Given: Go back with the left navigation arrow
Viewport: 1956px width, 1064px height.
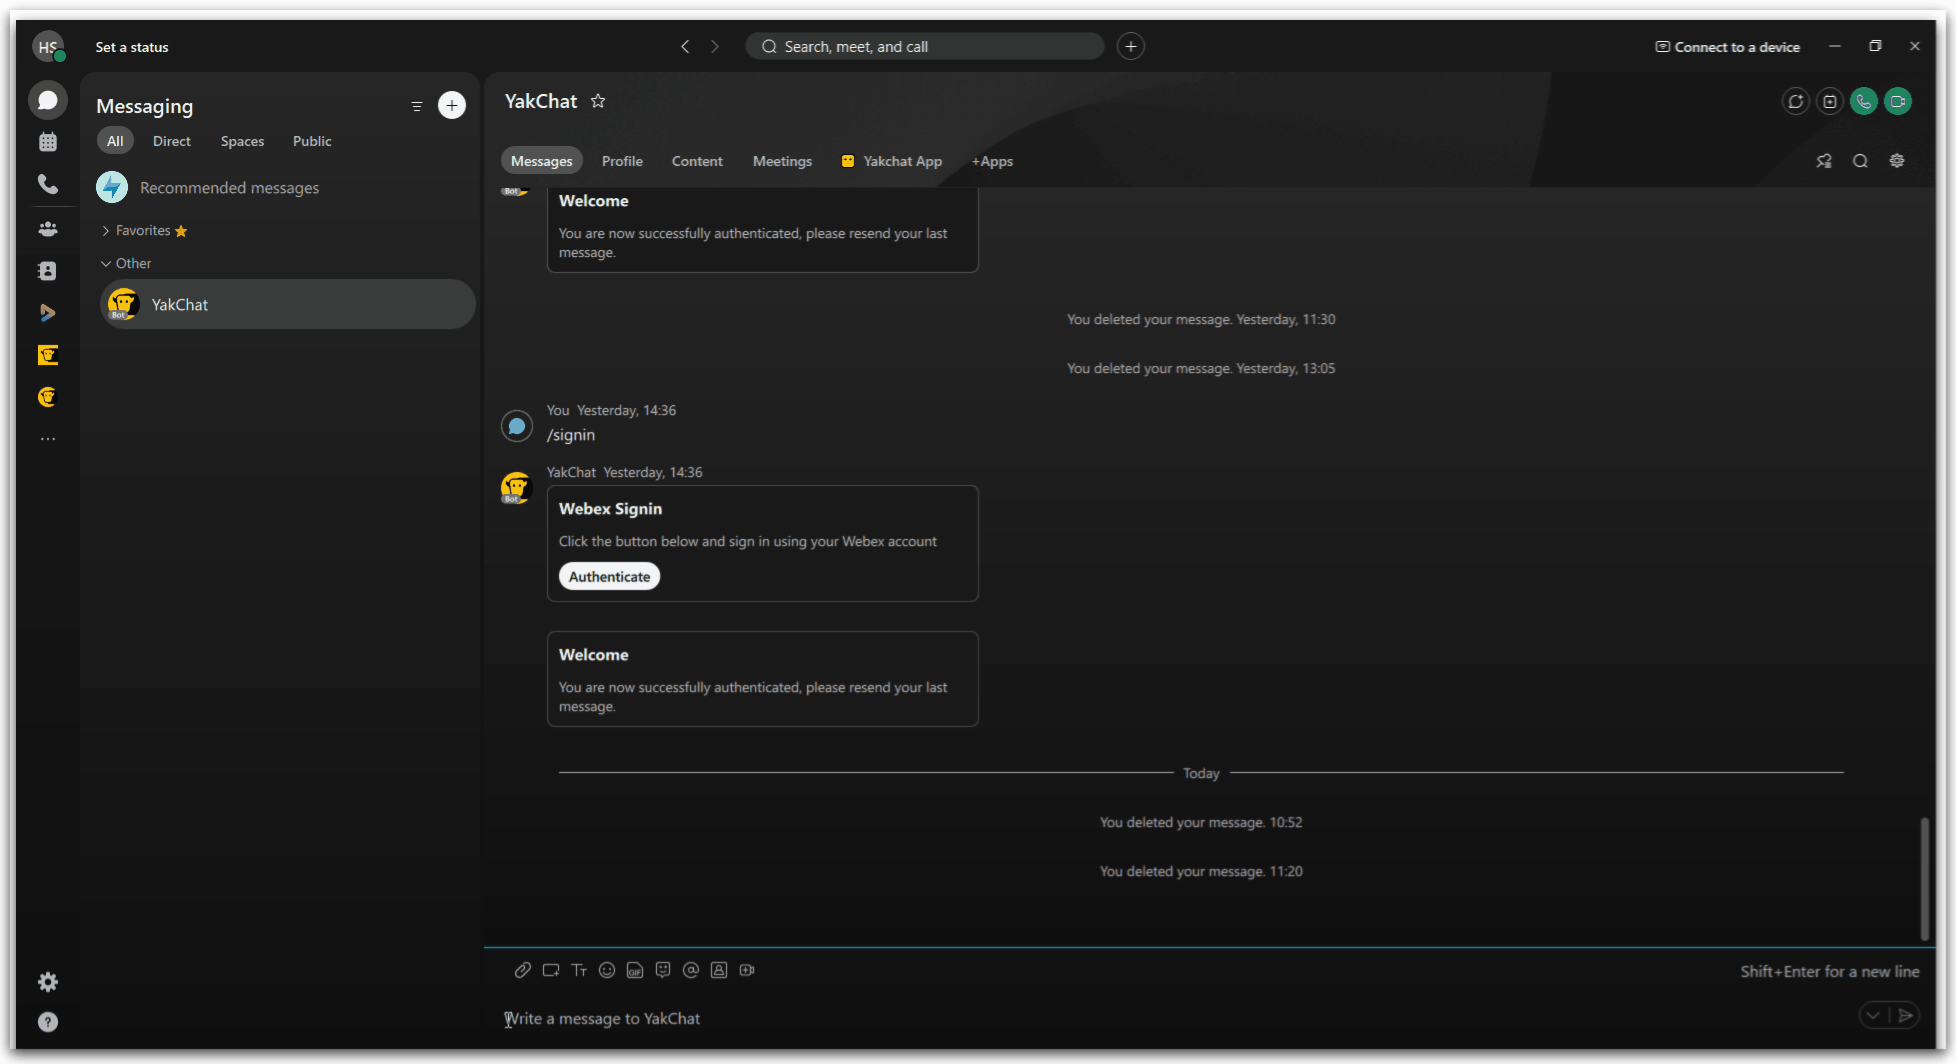Looking at the screenshot, I should tap(685, 46).
